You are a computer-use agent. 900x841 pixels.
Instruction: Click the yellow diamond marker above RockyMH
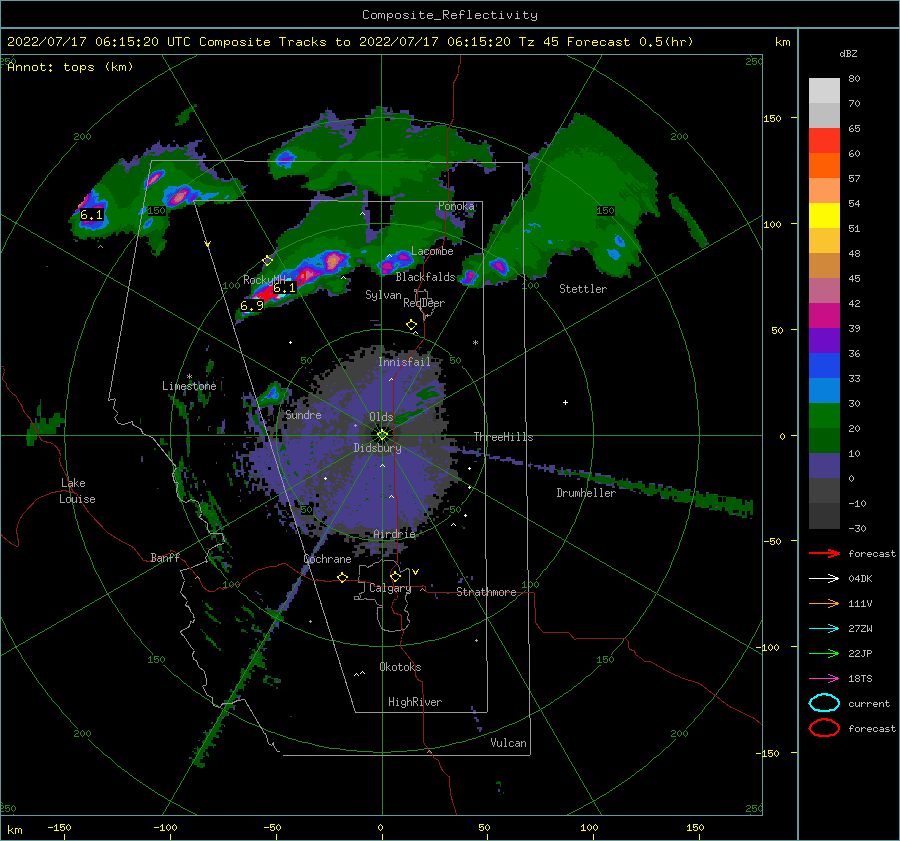[267, 261]
